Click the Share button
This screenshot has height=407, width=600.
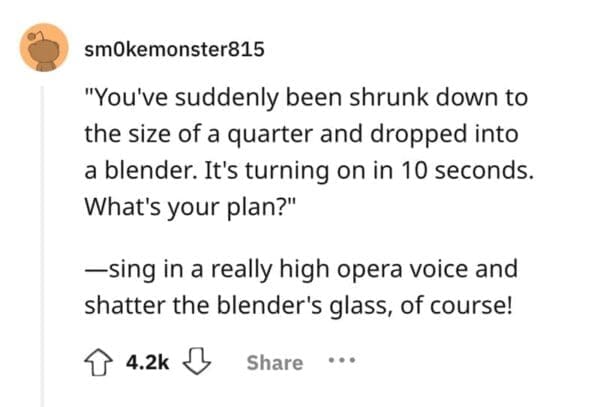[x=274, y=362]
